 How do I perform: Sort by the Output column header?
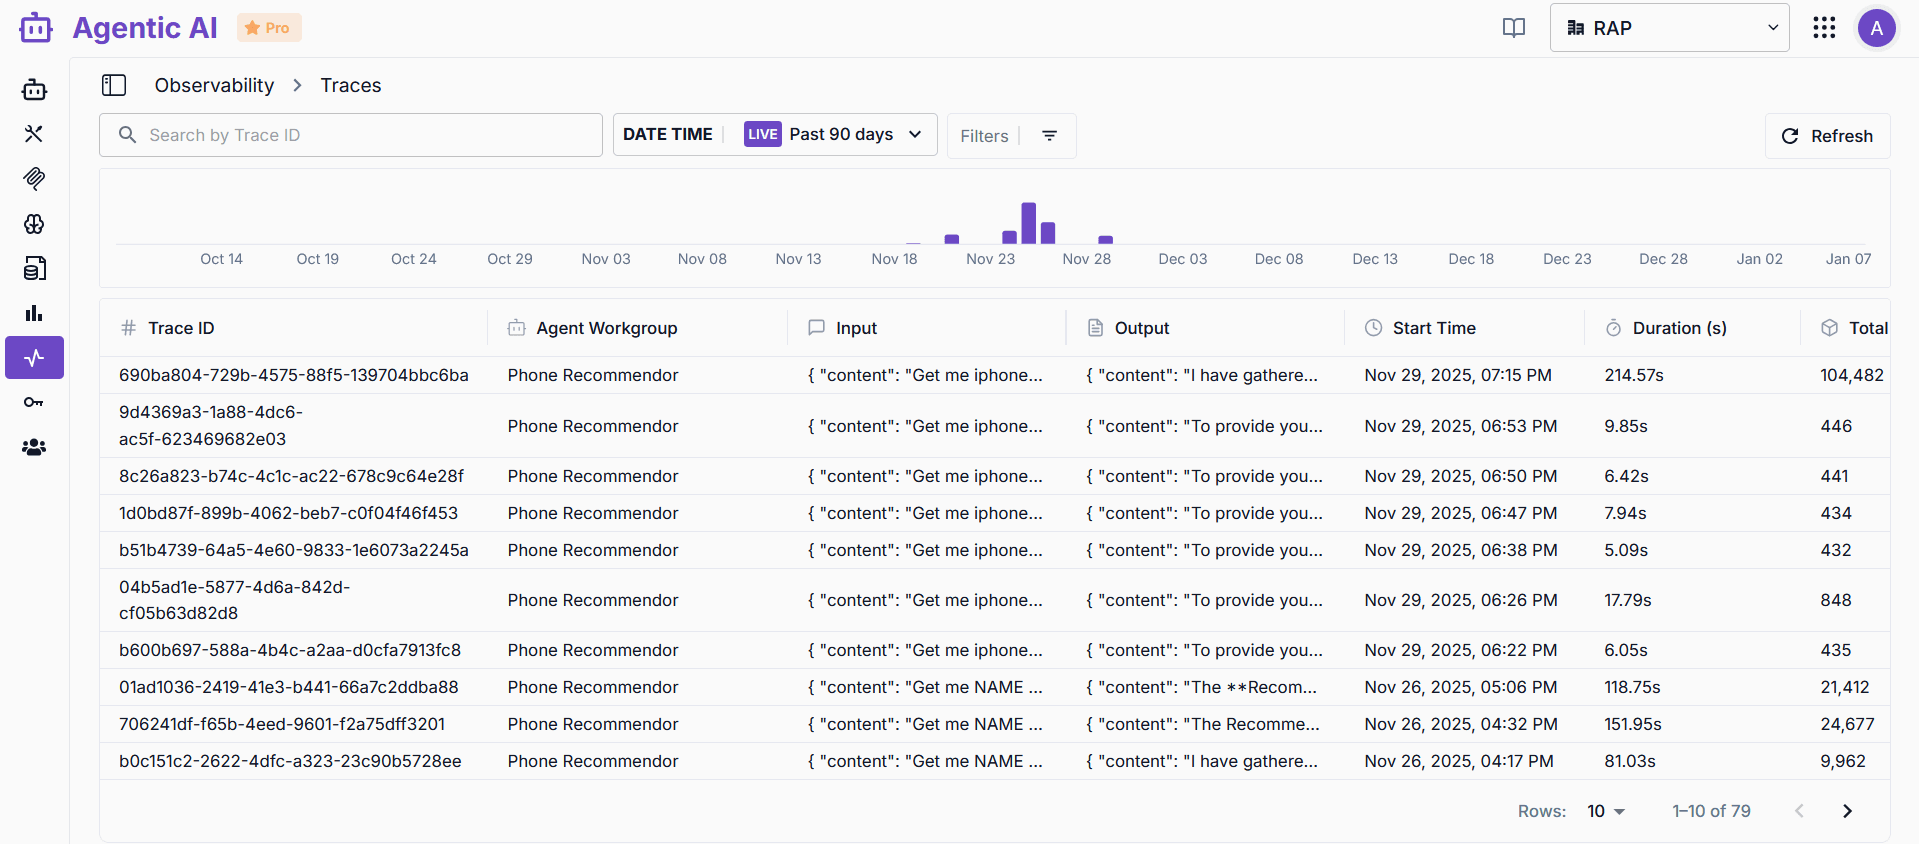click(1142, 328)
